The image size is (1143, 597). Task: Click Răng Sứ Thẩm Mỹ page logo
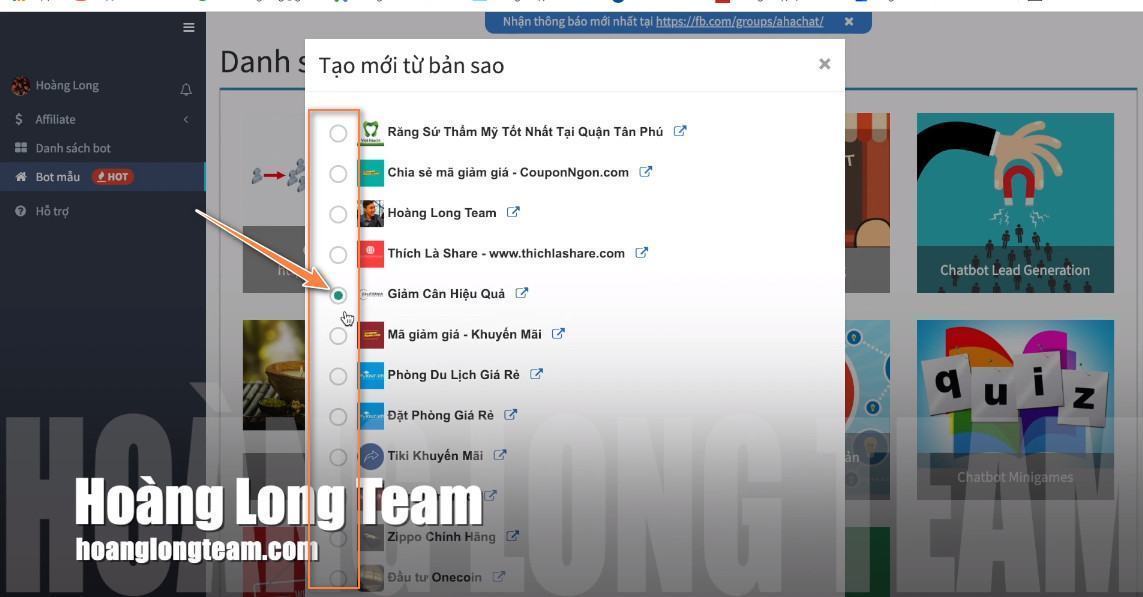pyautogui.click(x=371, y=133)
